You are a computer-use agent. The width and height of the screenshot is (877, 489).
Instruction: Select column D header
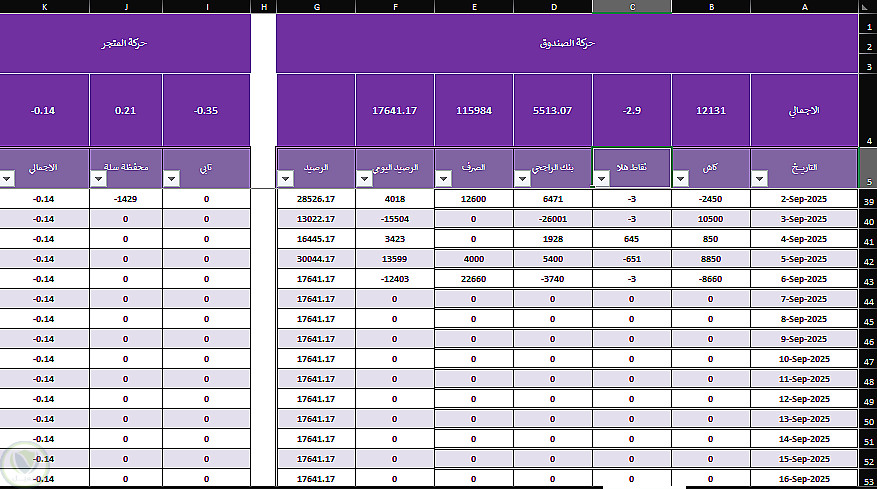click(553, 7)
